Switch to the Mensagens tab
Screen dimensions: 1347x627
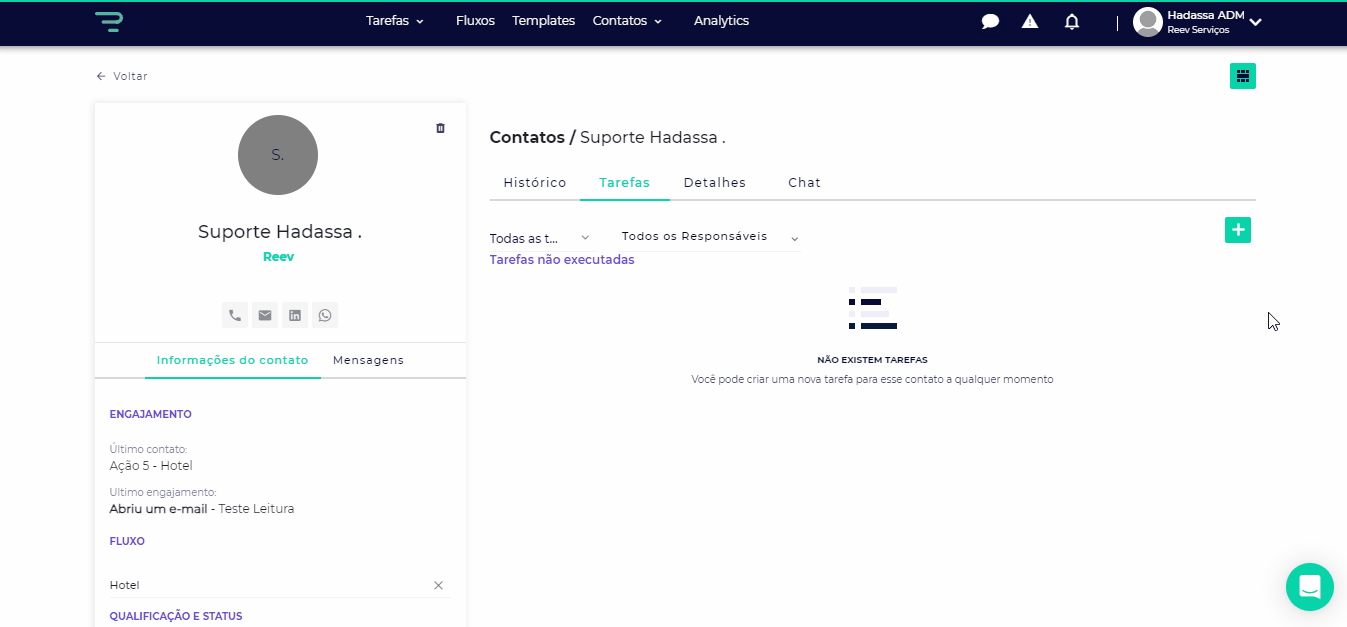point(368,360)
